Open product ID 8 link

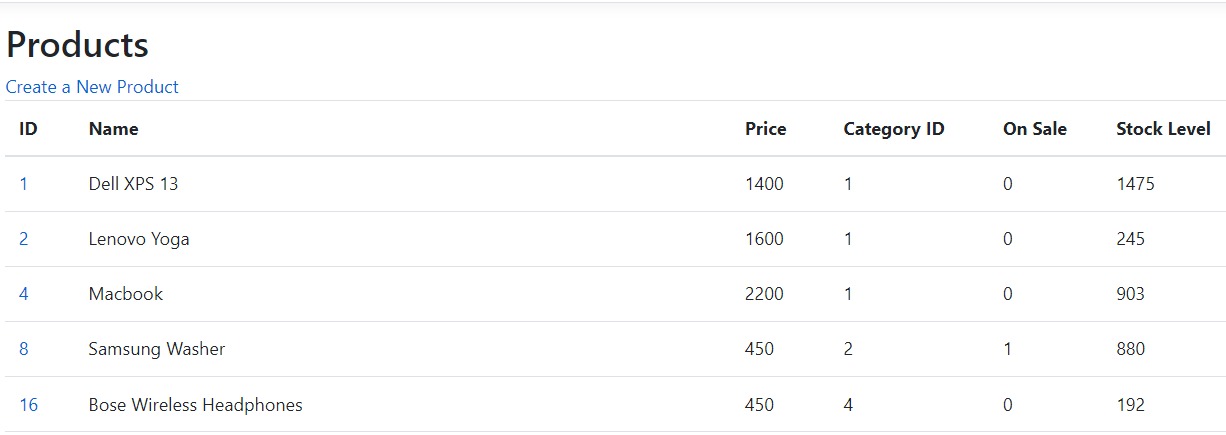point(23,349)
